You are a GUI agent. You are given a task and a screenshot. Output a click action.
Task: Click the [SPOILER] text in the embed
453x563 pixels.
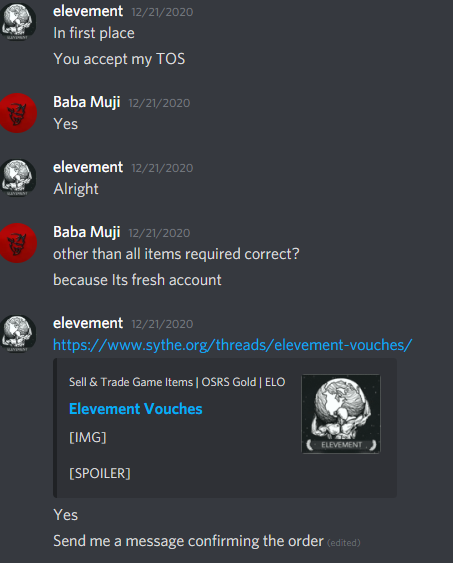tap(100, 473)
